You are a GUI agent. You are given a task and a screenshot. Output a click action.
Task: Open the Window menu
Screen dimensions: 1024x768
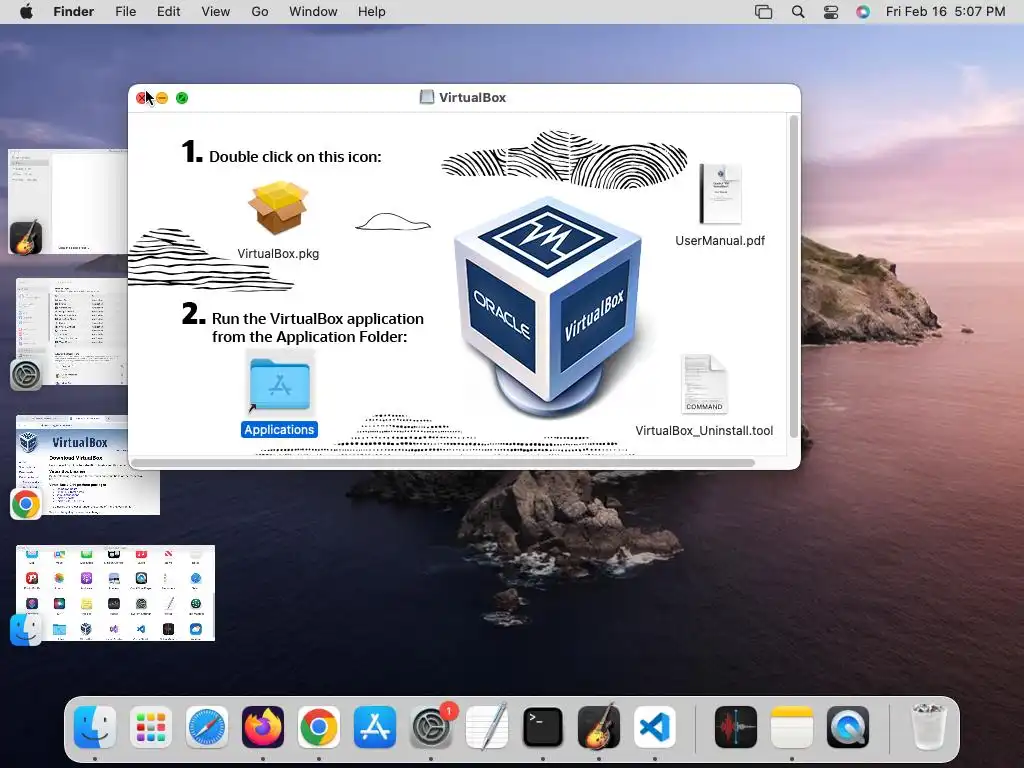313,12
